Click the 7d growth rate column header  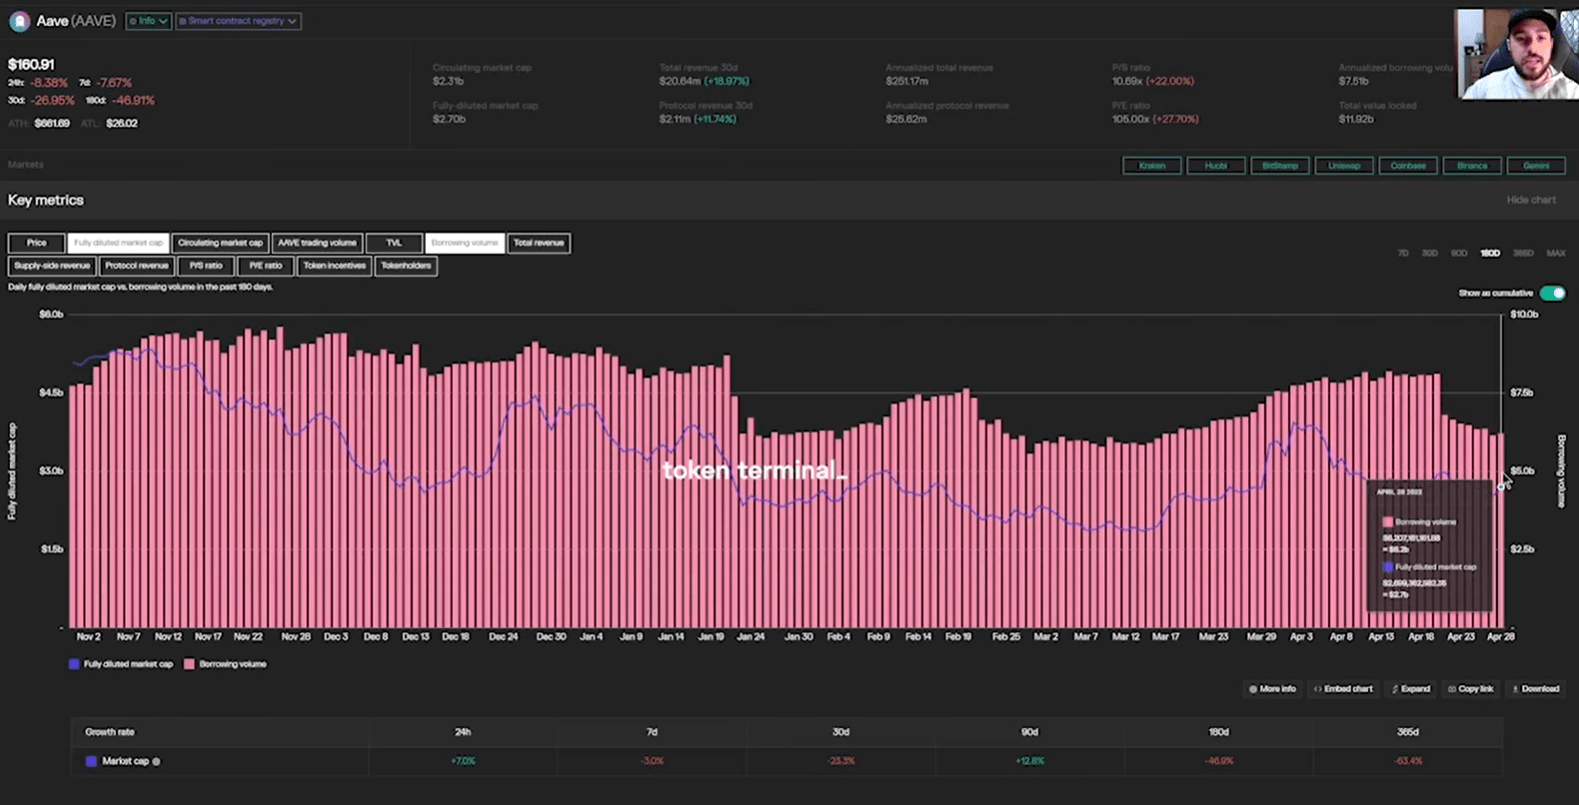pyautogui.click(x=652, y=732)
